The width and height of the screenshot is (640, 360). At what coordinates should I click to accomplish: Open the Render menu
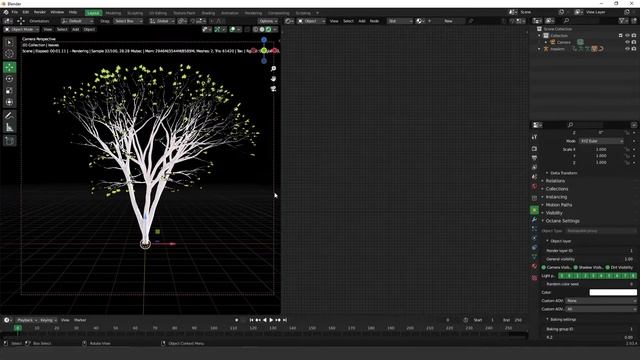pyautogui.click(x=40, y=12)
